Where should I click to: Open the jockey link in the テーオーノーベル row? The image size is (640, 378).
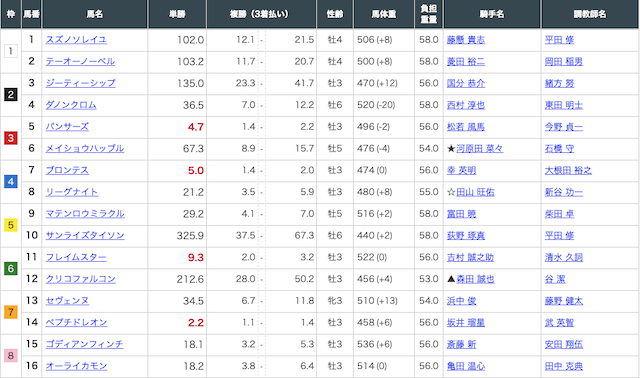point(466,61)
